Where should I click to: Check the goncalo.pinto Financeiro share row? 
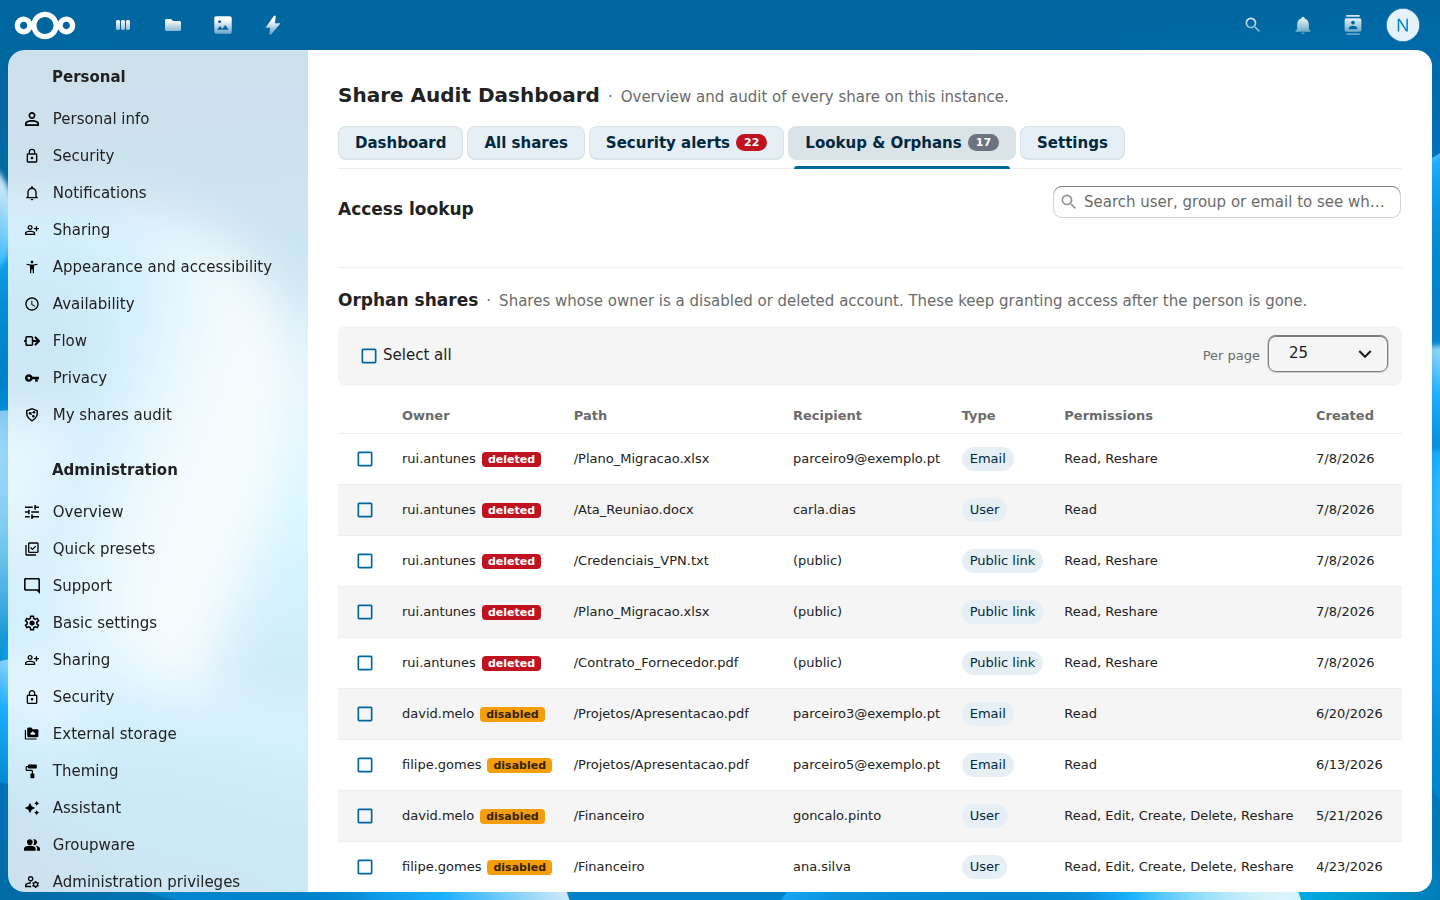click(365, 816)
